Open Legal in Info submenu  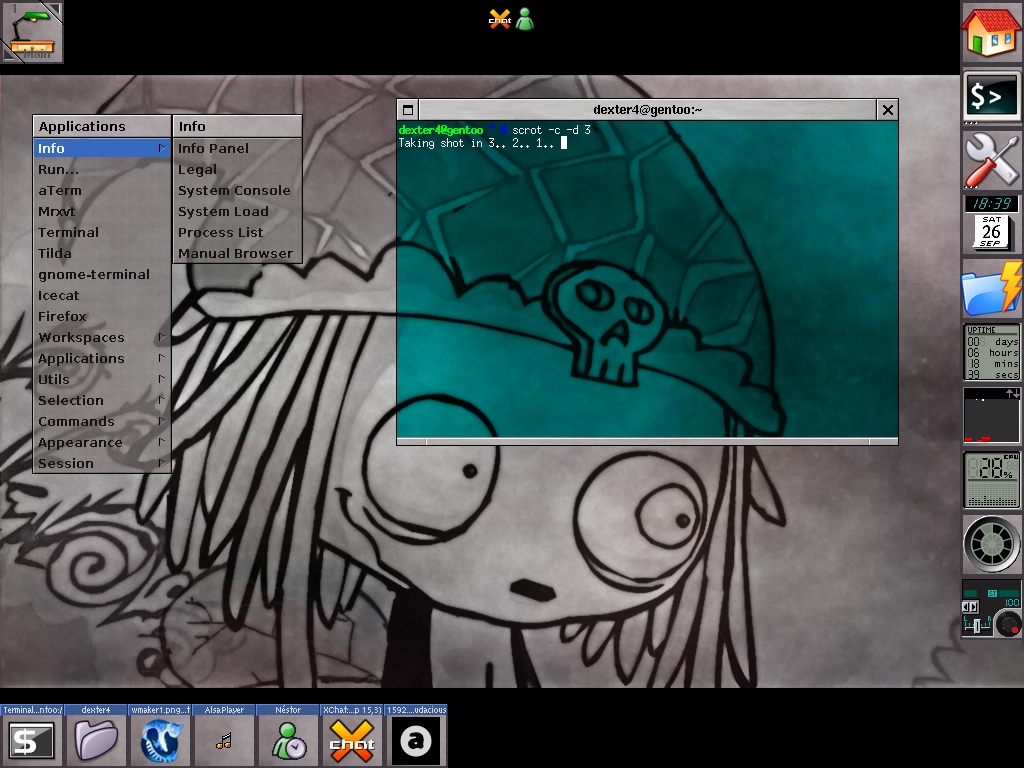[238, 169]
